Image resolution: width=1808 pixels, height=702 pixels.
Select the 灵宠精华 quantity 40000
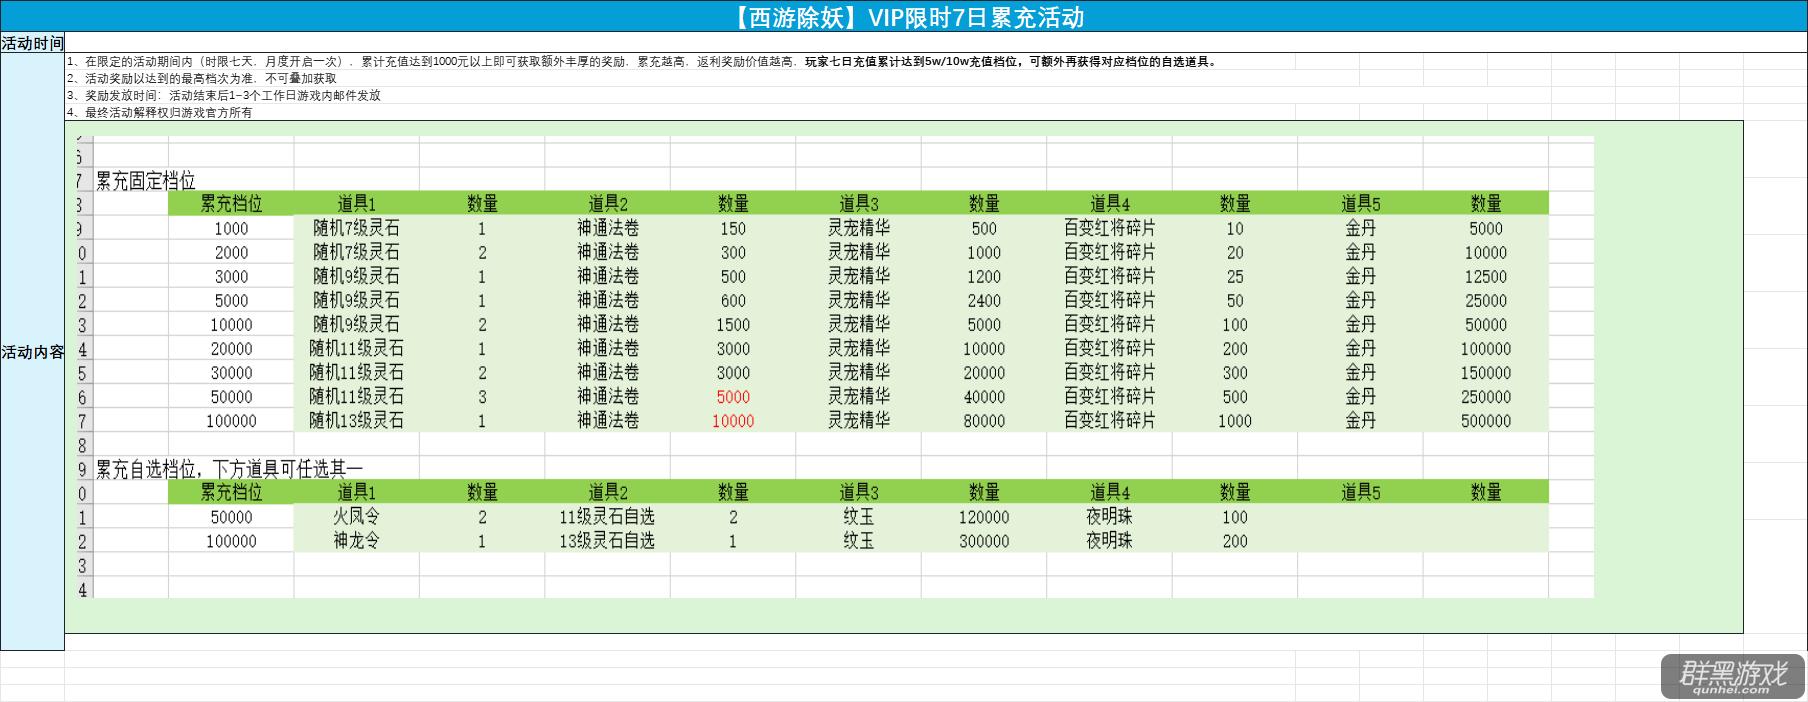[x=984, y=396]
